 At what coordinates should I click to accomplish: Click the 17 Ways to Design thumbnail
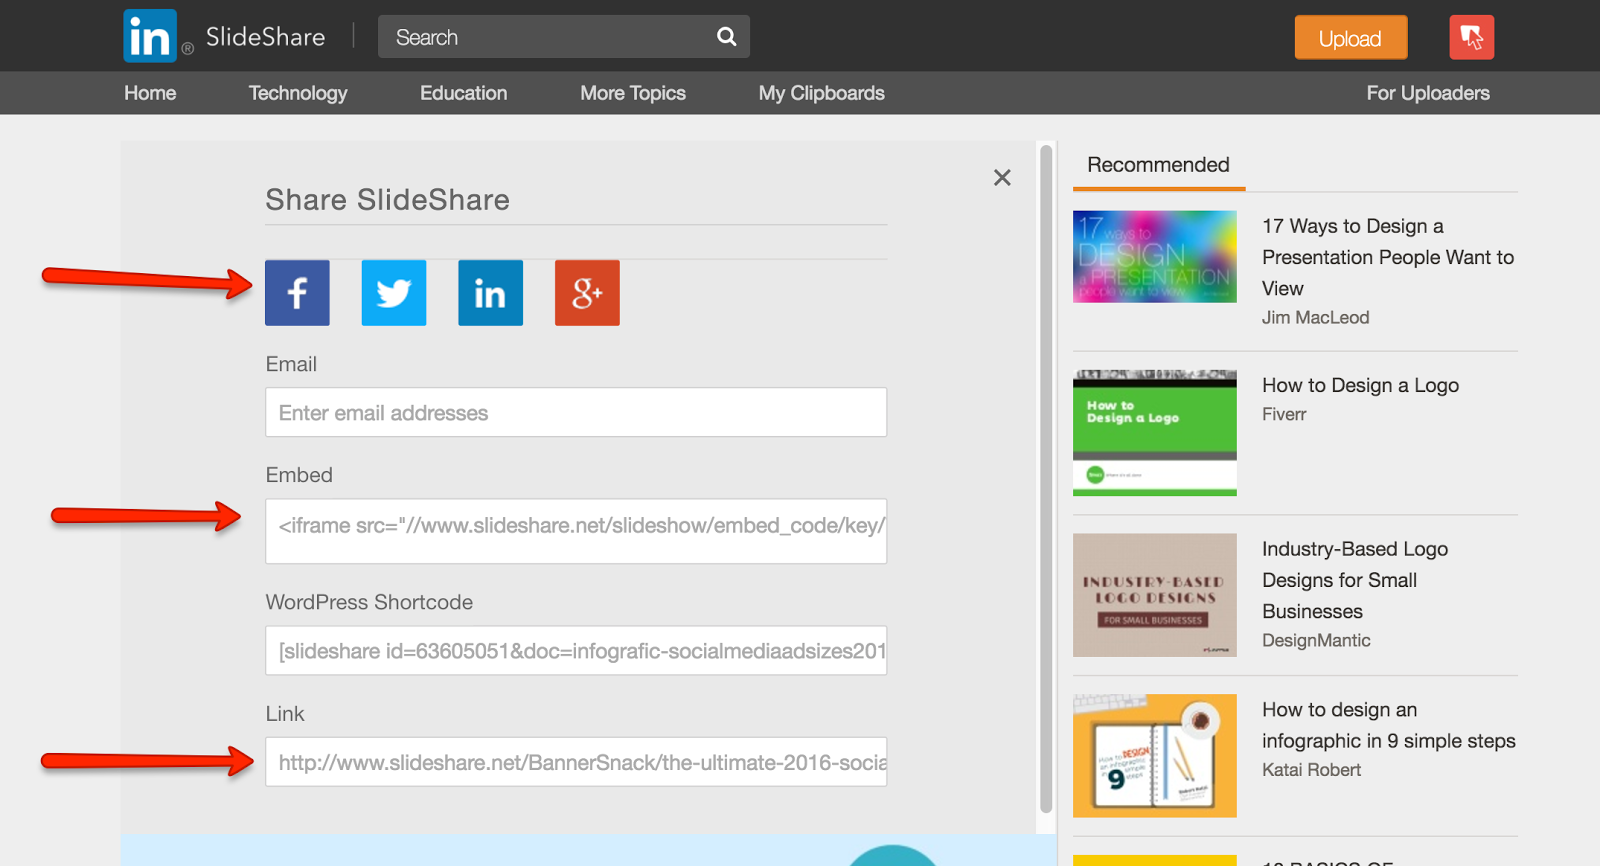[1155, 257]
